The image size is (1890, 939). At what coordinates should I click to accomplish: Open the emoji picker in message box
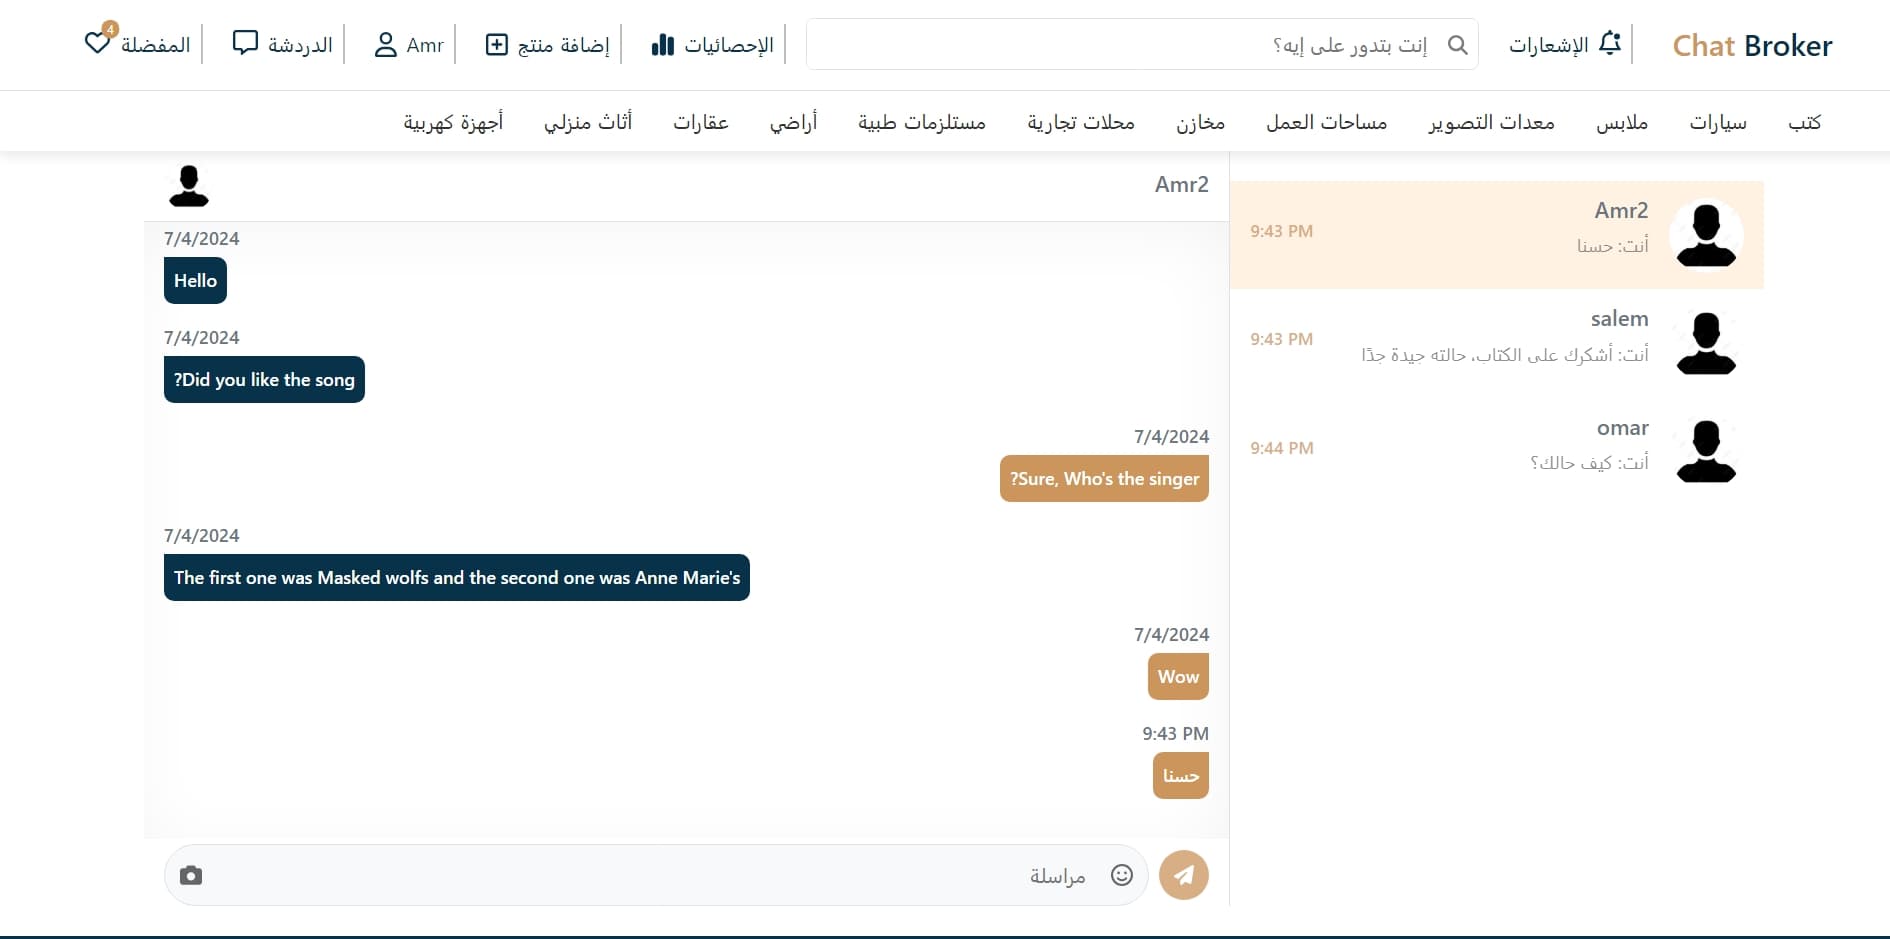[x=1122, y=875]
